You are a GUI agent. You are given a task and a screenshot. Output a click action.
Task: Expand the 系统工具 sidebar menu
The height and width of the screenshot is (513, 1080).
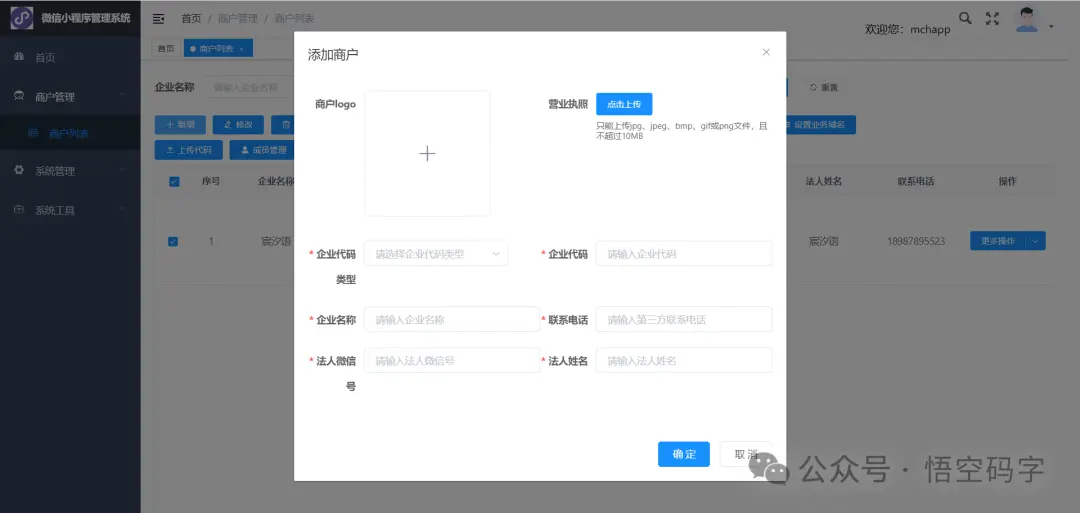point(70,210)
